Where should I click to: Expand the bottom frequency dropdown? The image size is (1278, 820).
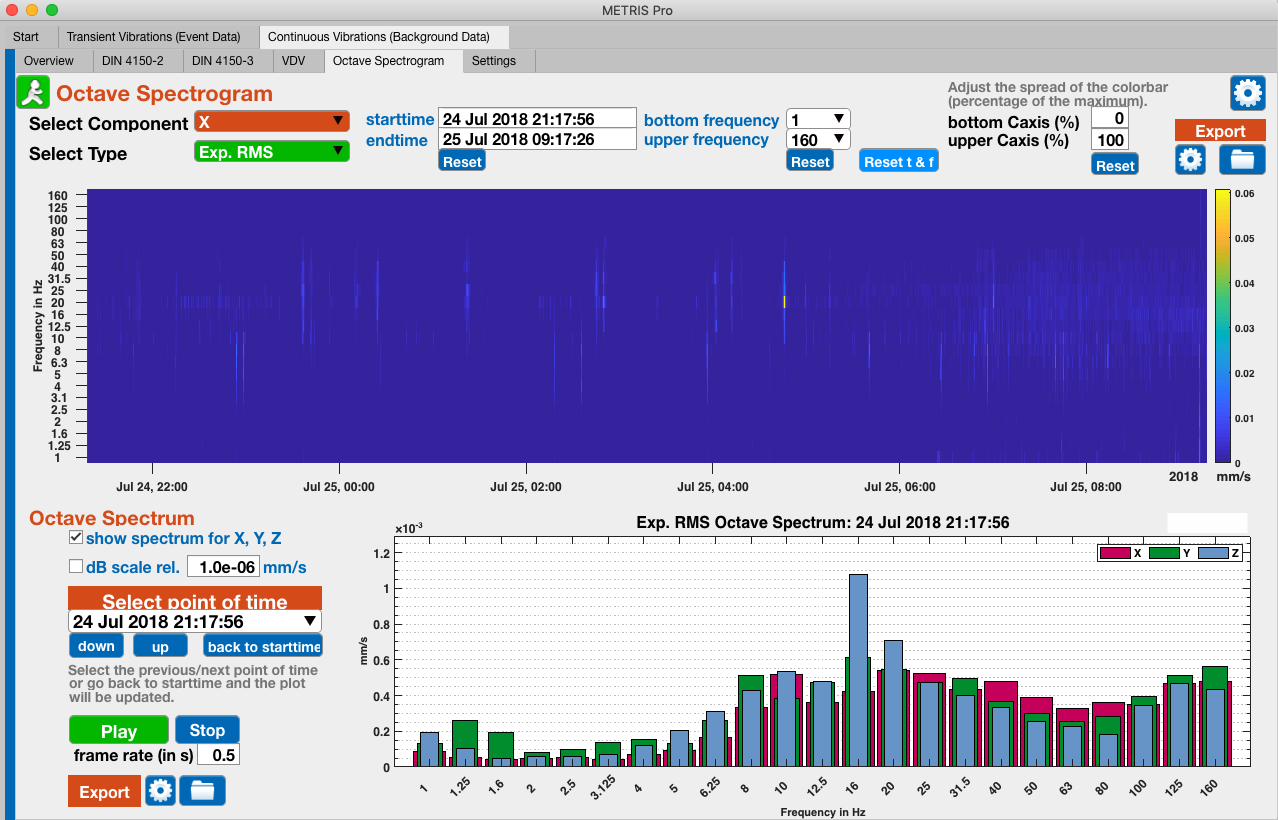pos(818,119)
